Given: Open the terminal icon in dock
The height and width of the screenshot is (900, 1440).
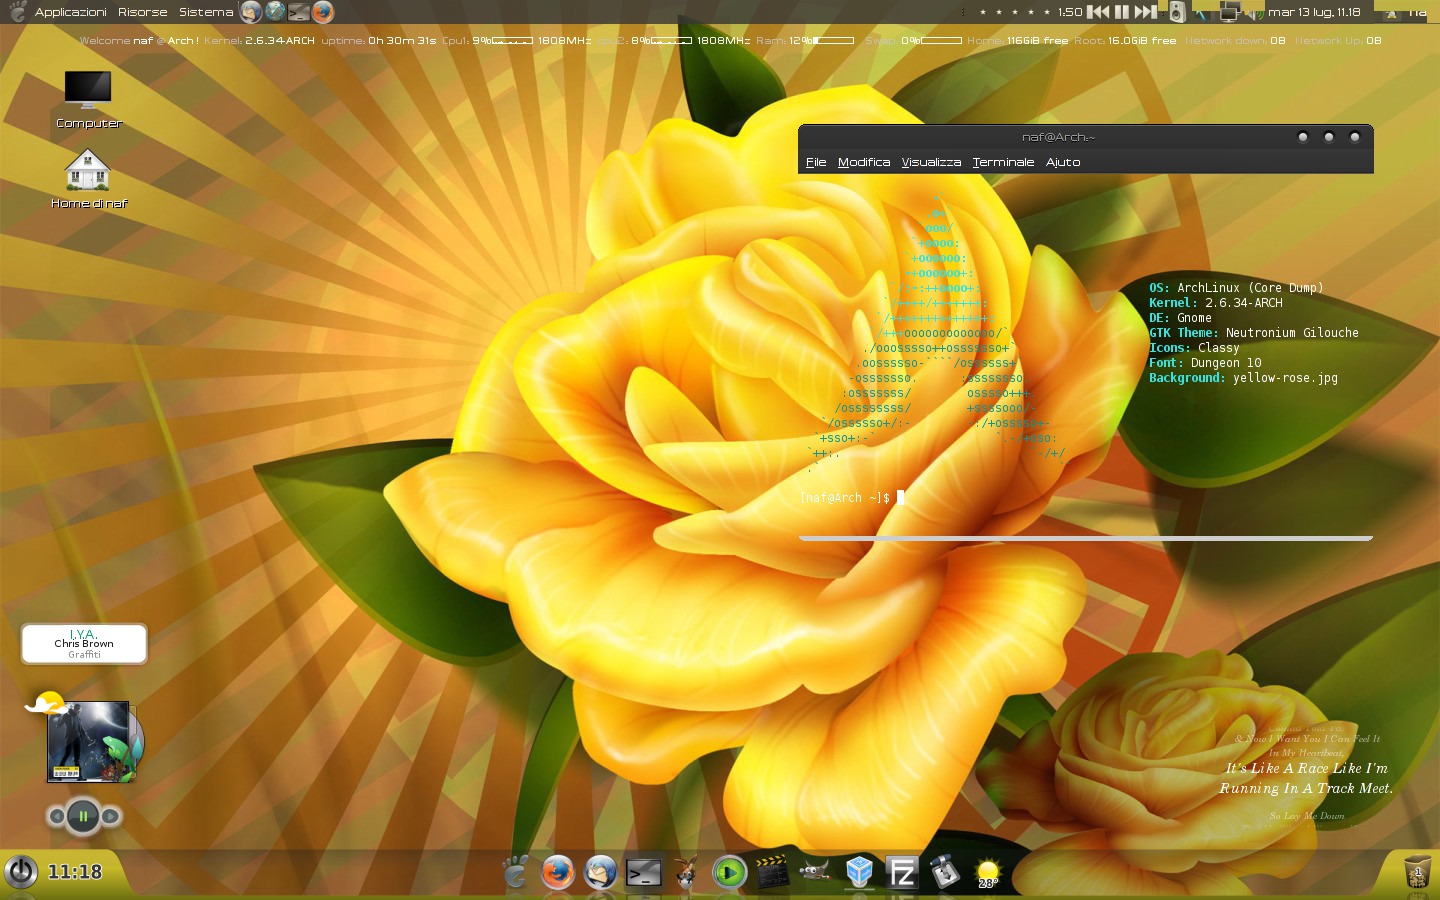Looking at the screenshot, I should [644, 873].
